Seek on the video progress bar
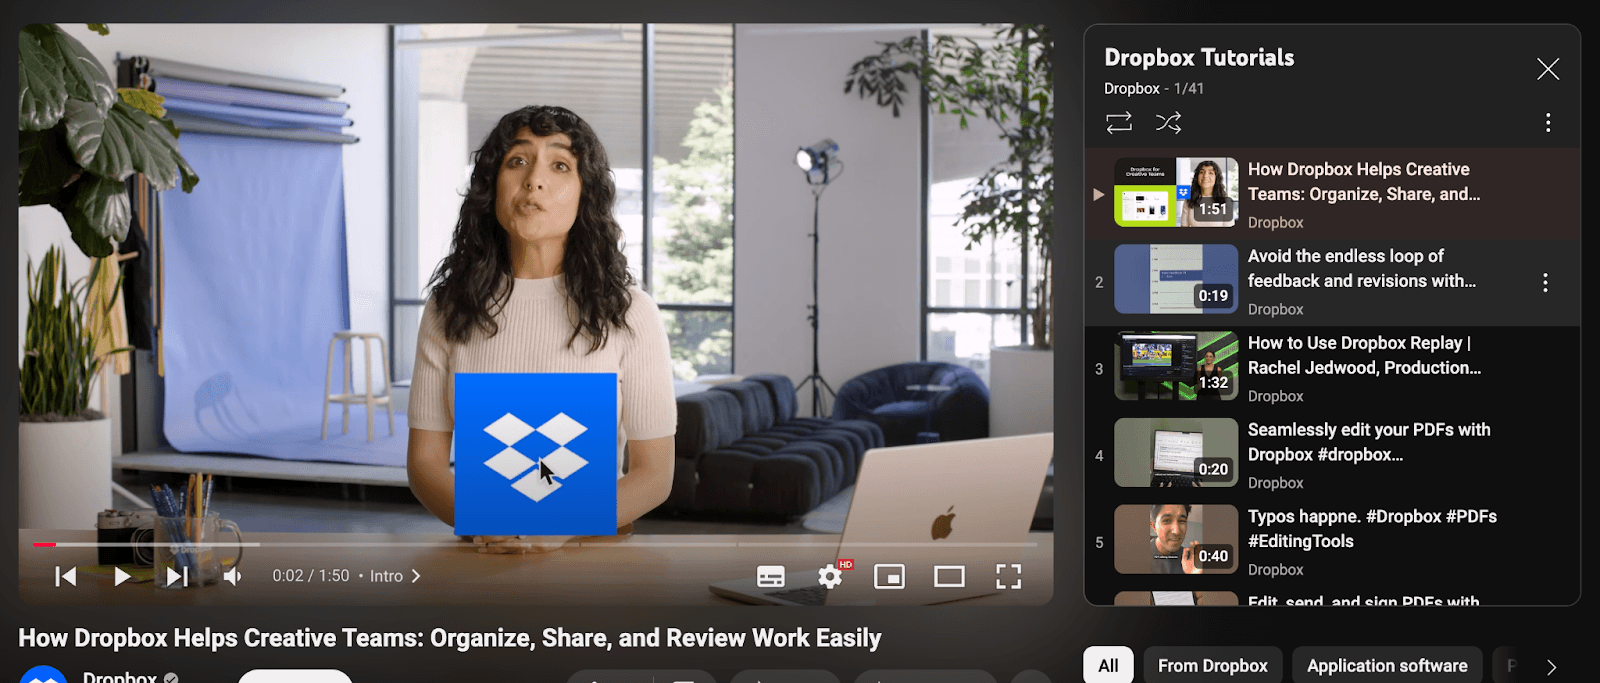The height and width of the screenshot is (683, 1600). 535,545
